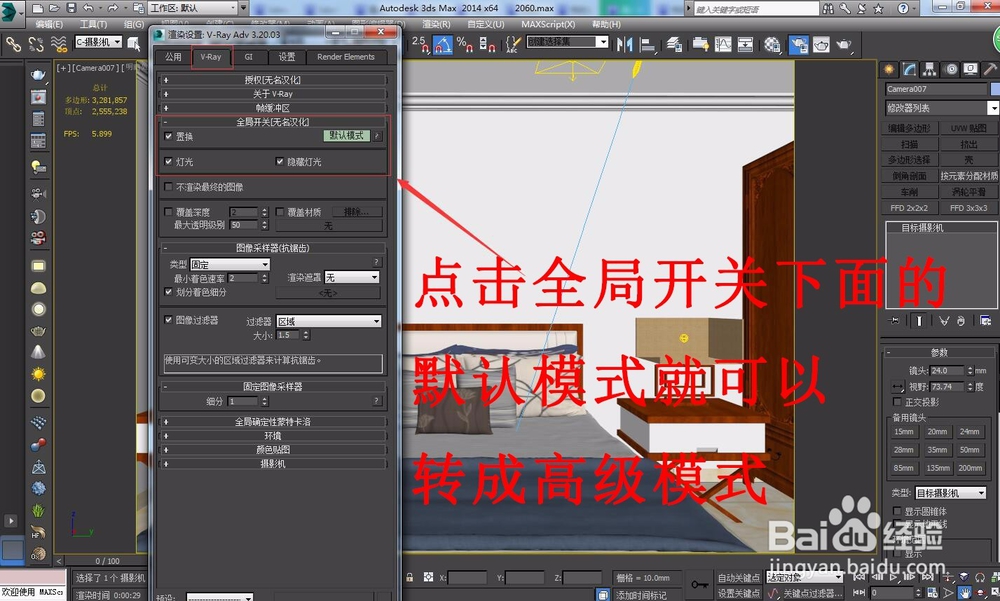
Task: Click the New Scene icon in the title bar
Action: tap(38, 8)
